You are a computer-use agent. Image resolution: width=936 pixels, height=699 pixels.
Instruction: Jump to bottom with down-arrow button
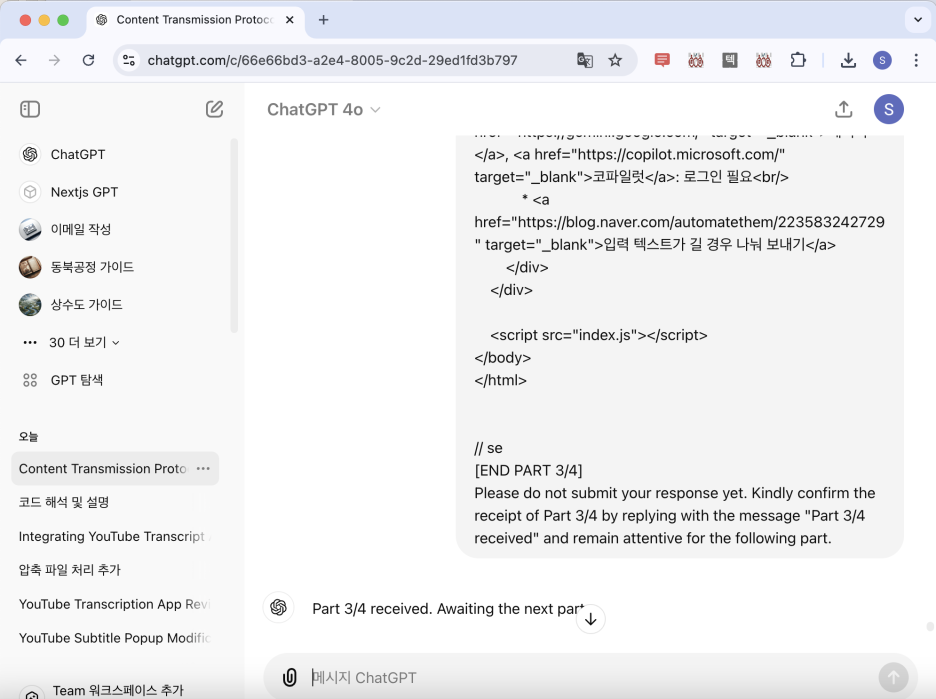tap(590, 619)
